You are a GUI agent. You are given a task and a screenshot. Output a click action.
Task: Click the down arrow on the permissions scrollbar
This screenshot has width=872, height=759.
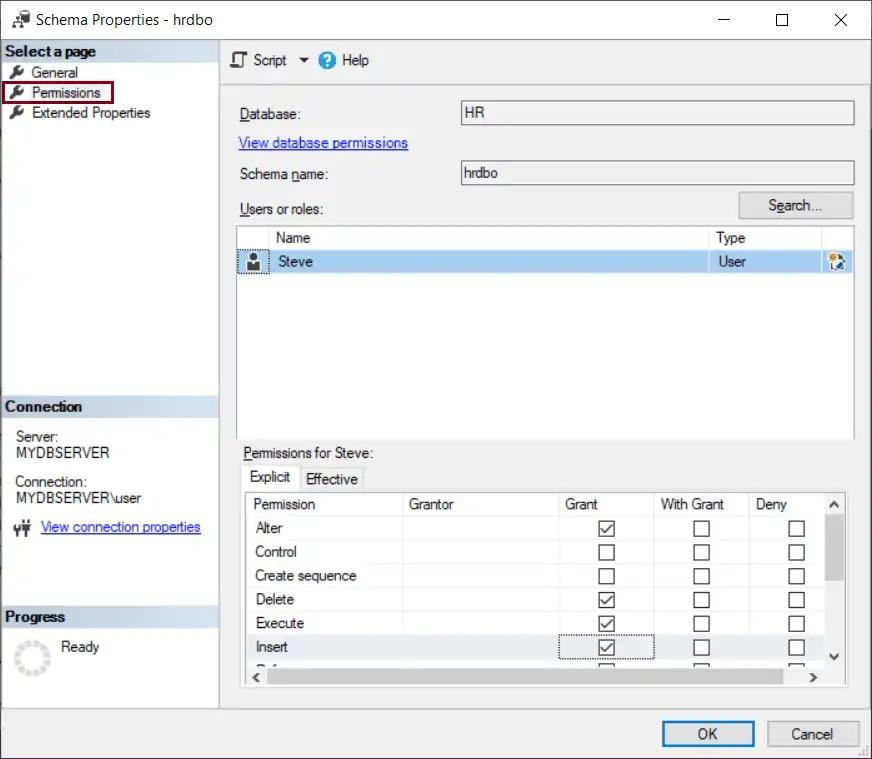tap(833, 657)
